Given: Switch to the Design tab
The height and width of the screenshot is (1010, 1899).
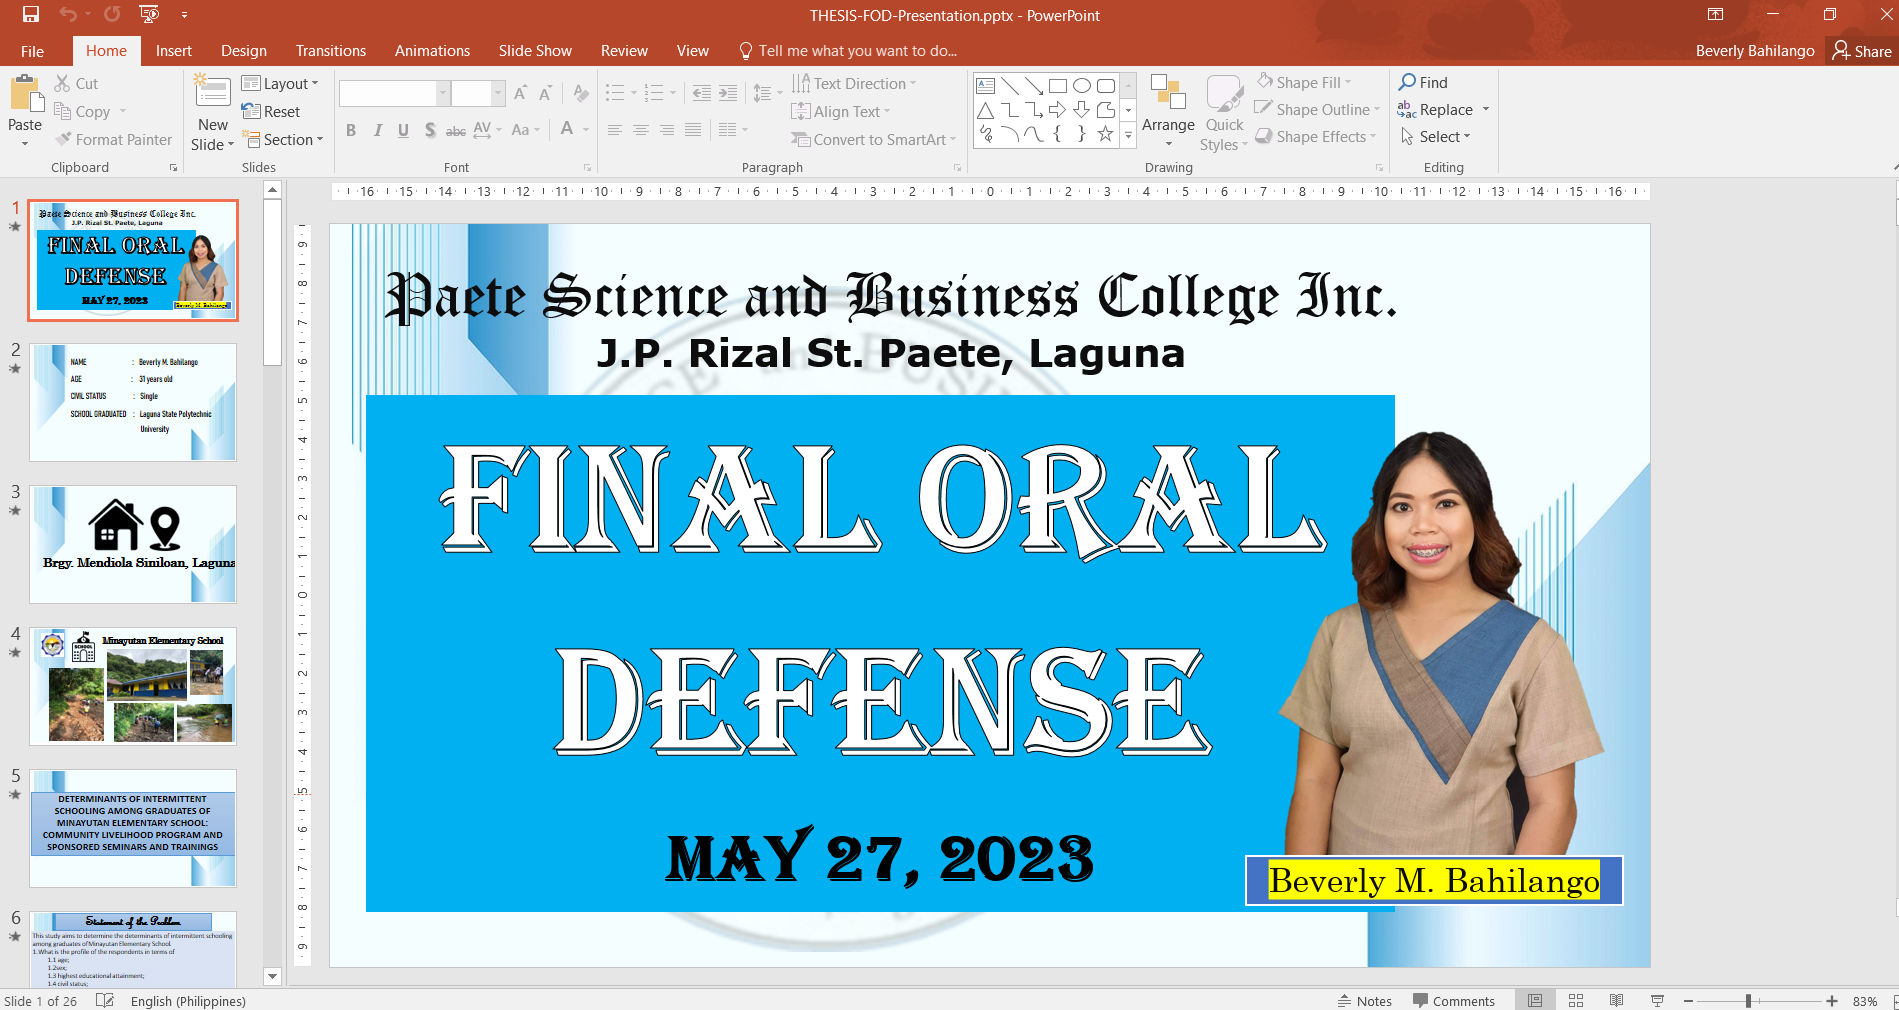Looking at the screenshot, I should click(243, 51).
